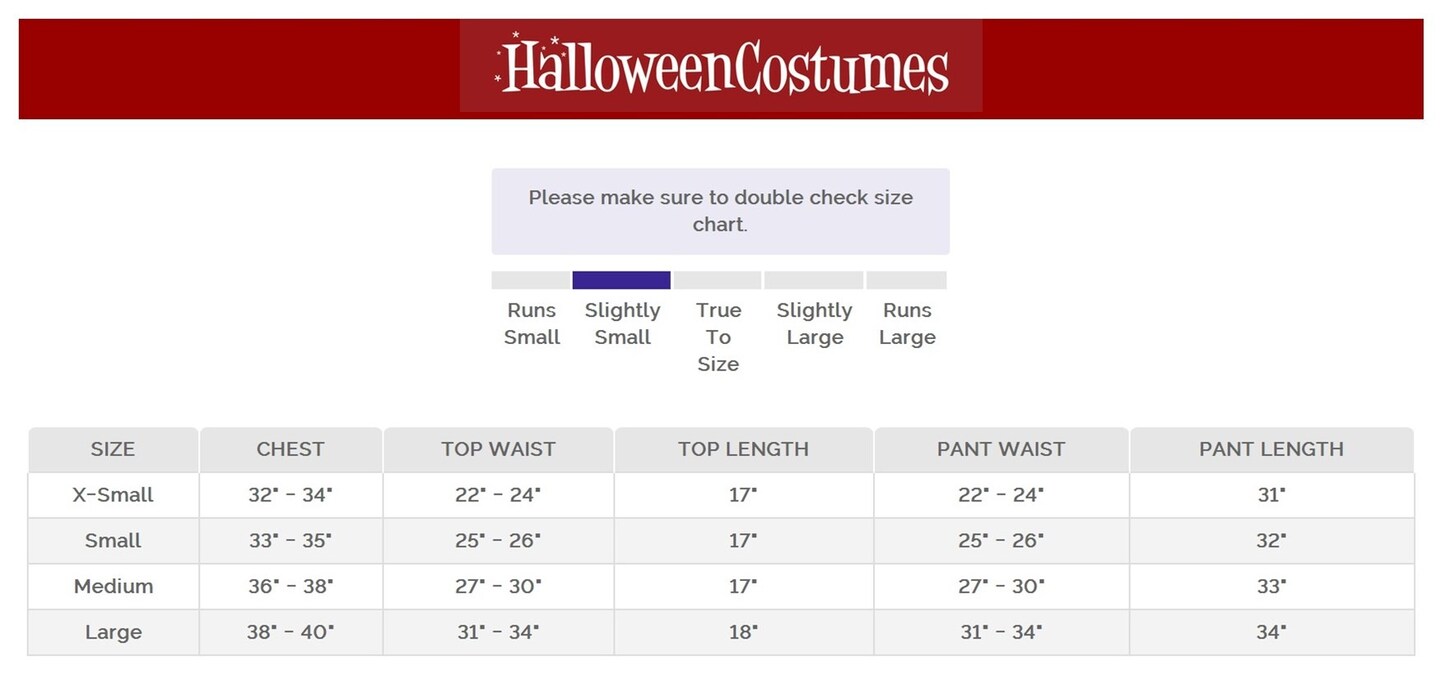Viewport: 1440px width, 683px height.
Task: Click the HalloweenCostumes logo
Action: pyautogui.click(x=721, y=66)
